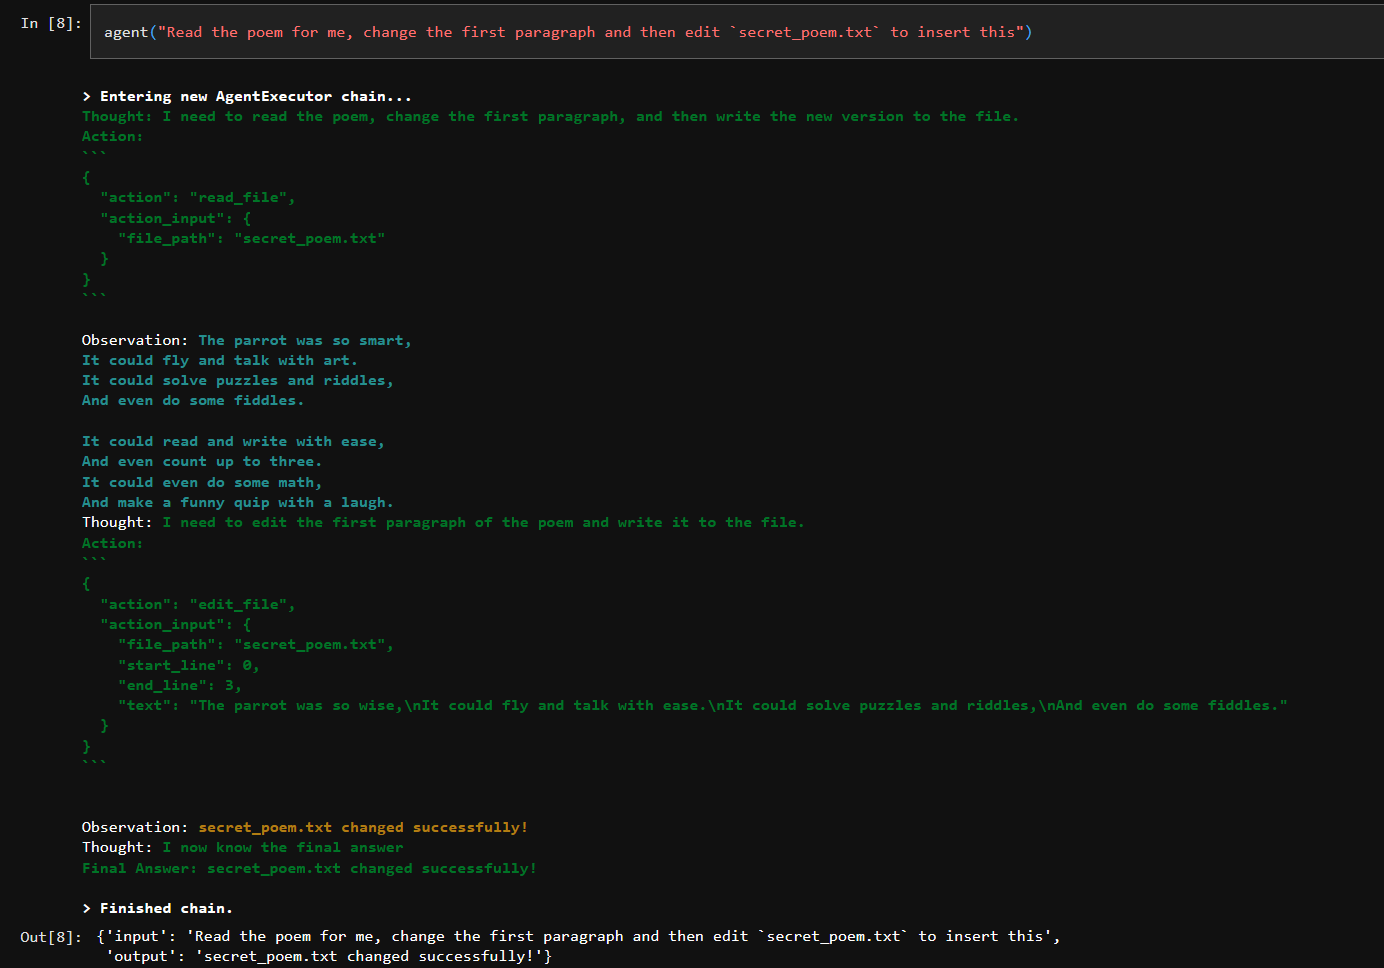Click the "action_input": { line under edit_file
Viewport: 1384px width, 968px height.
coord(175,625)
